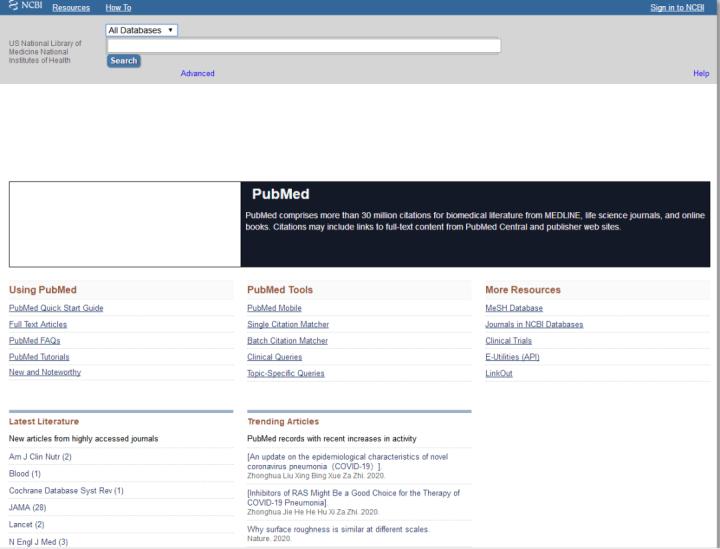
Task: Open Clinical Queries link
Action: [275, 356]
